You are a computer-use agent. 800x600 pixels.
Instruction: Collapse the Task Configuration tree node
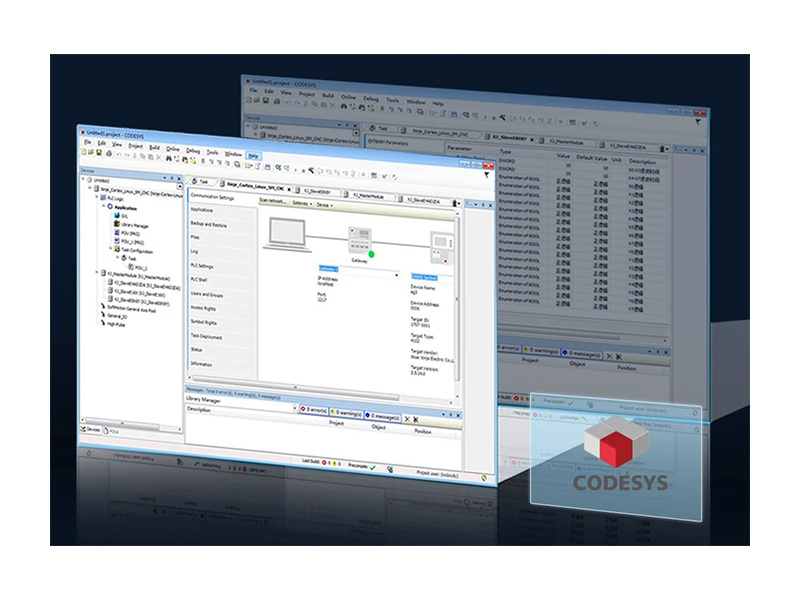coord(111,248)
